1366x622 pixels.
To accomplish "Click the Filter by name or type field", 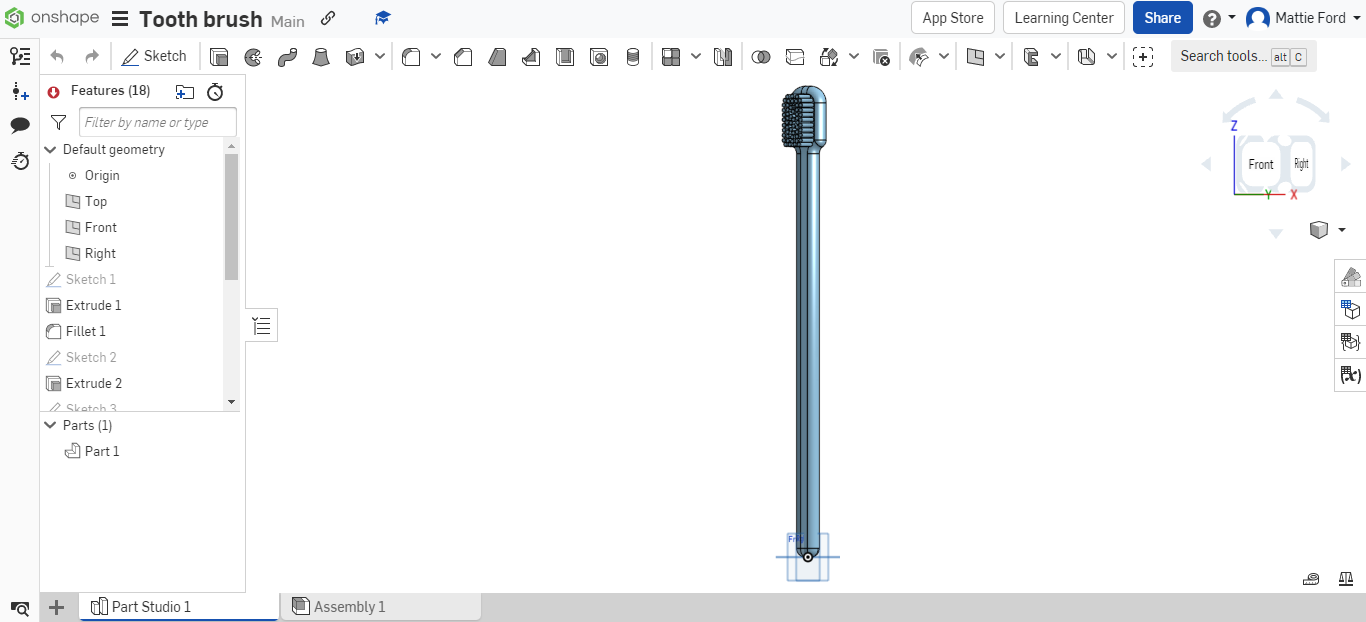I will pos(157,121).
